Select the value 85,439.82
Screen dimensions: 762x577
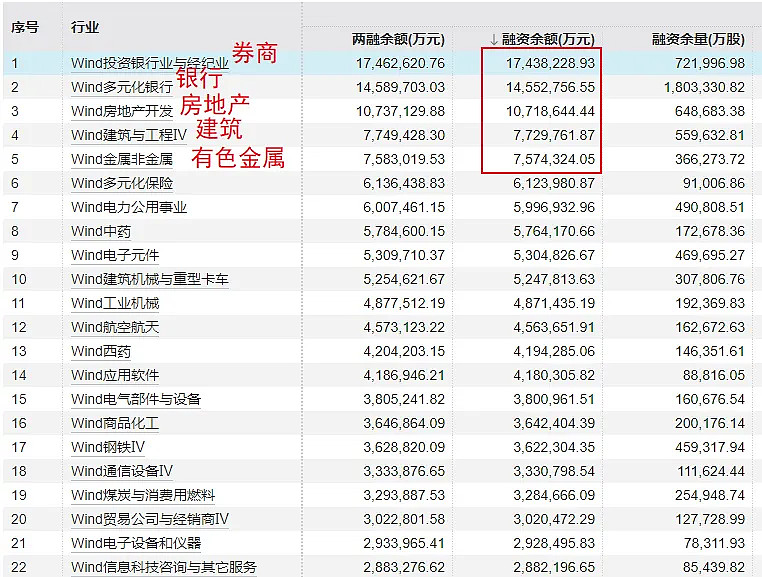pos(713,567)
